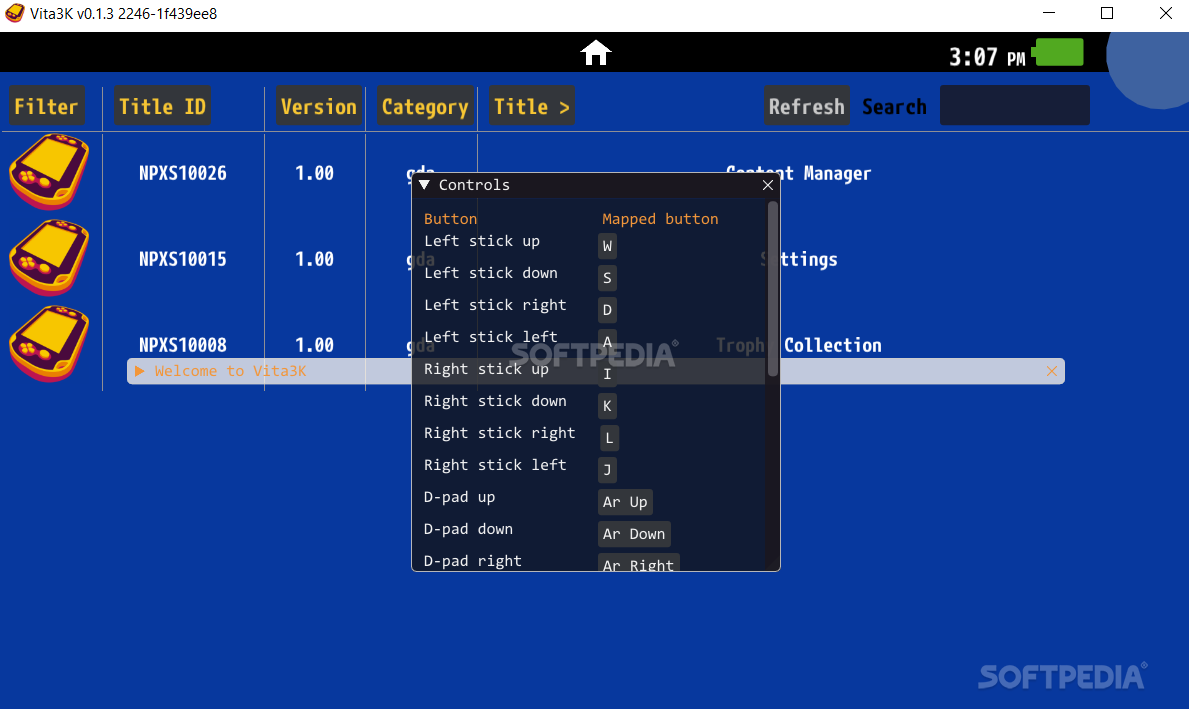Click the Mapped button column header
This screenshot has height=709, width=1189.
tap(660, 219)
